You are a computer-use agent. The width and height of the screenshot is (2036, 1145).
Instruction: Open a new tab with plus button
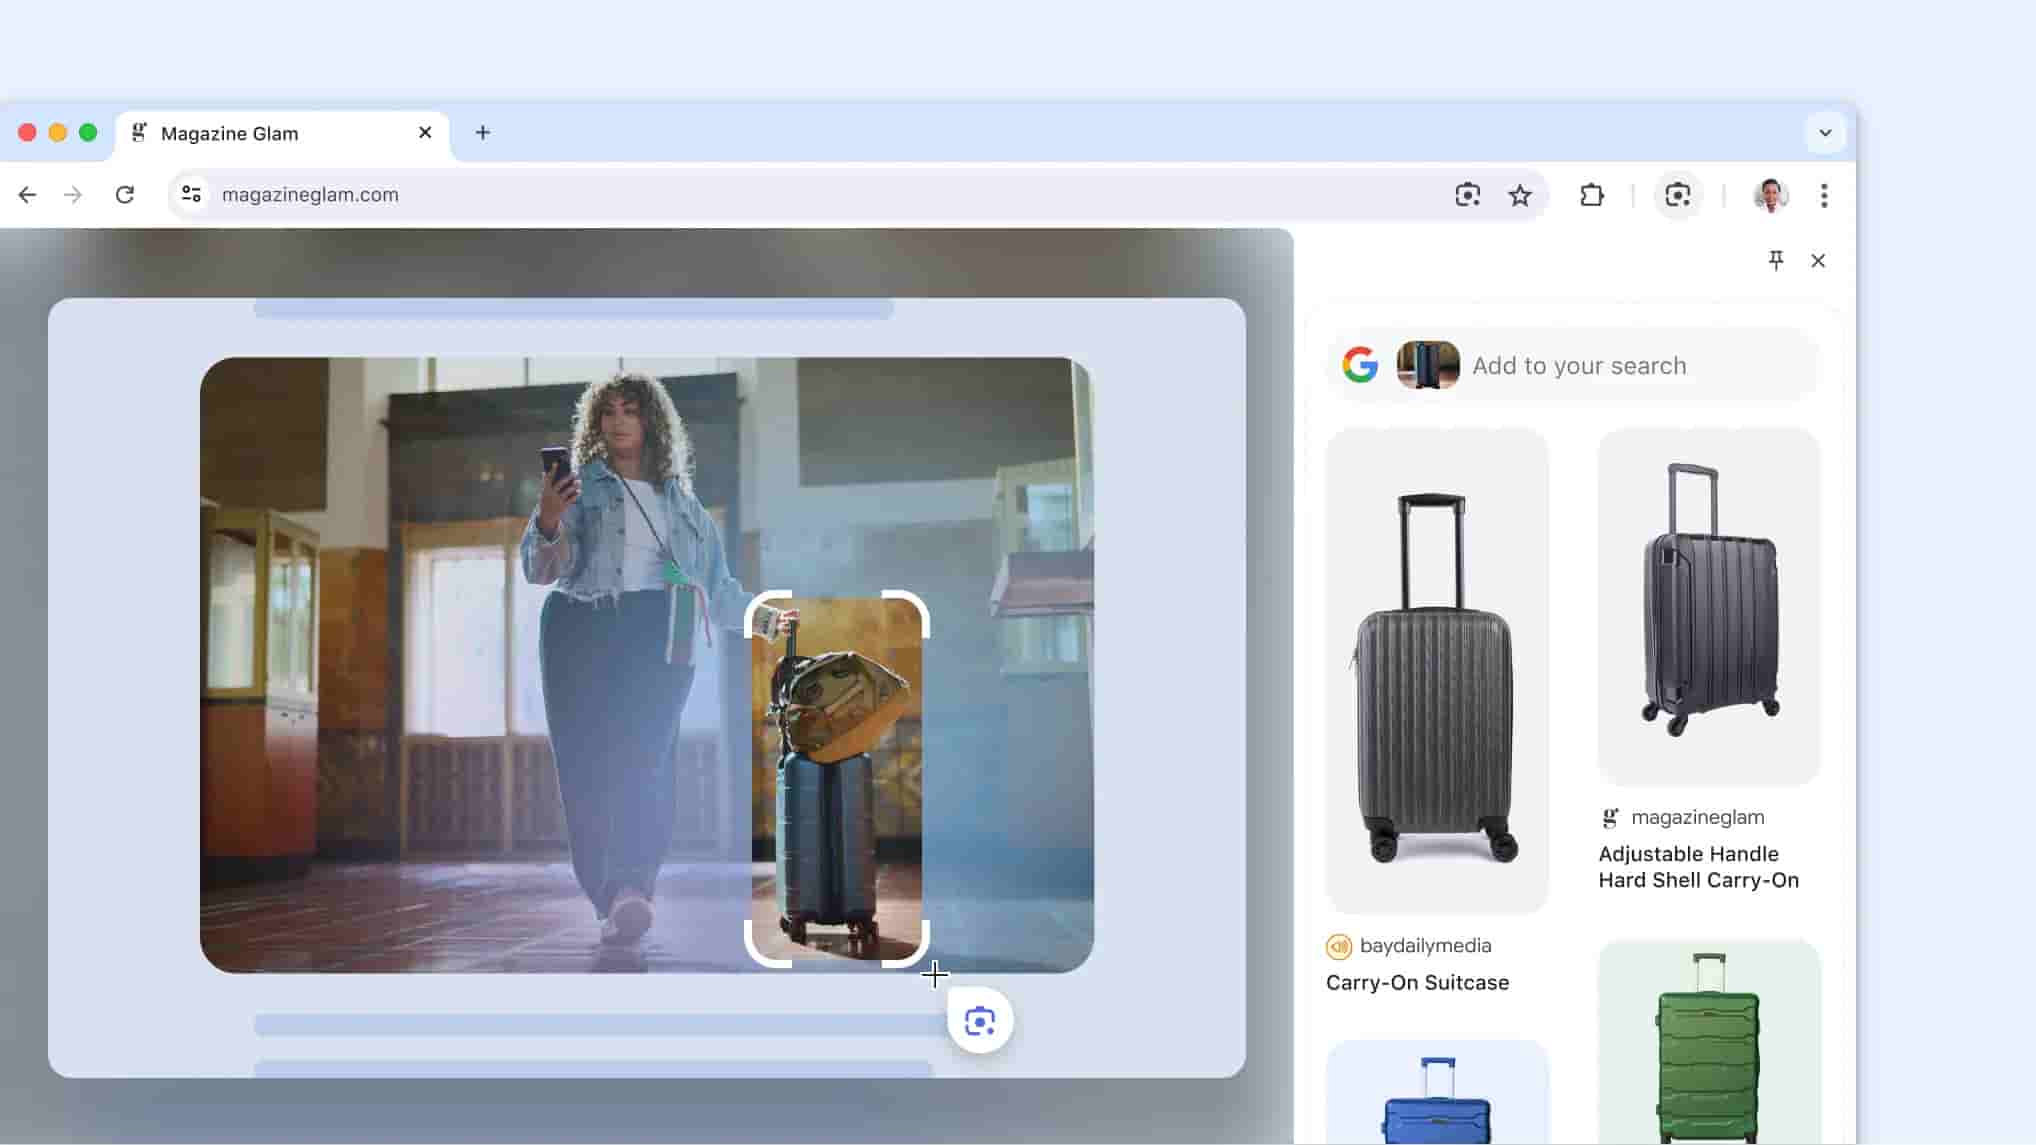pyautogui.click(x=483, y=133)
